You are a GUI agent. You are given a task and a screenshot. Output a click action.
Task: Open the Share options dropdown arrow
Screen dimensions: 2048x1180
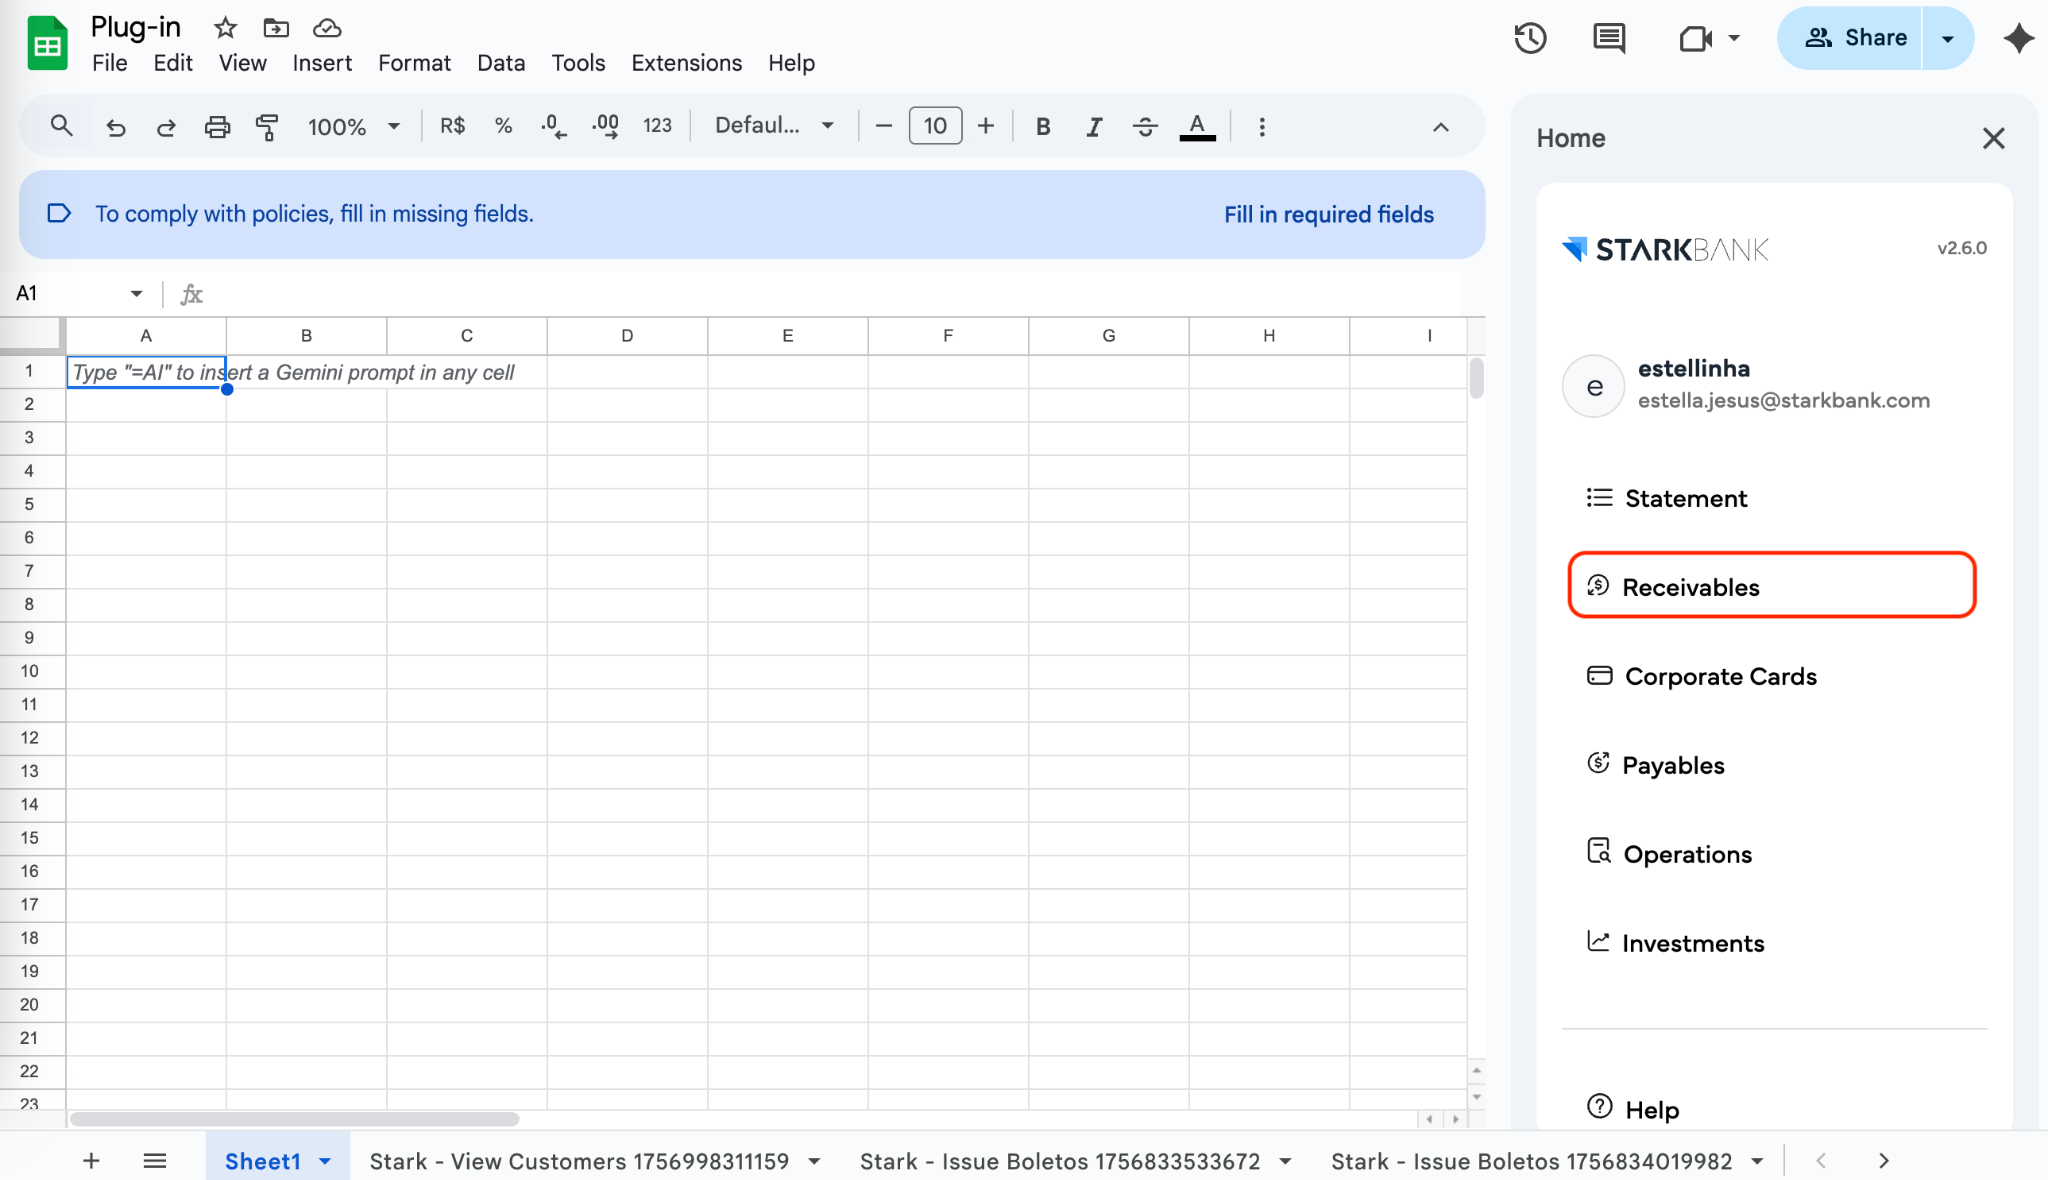1947,39
